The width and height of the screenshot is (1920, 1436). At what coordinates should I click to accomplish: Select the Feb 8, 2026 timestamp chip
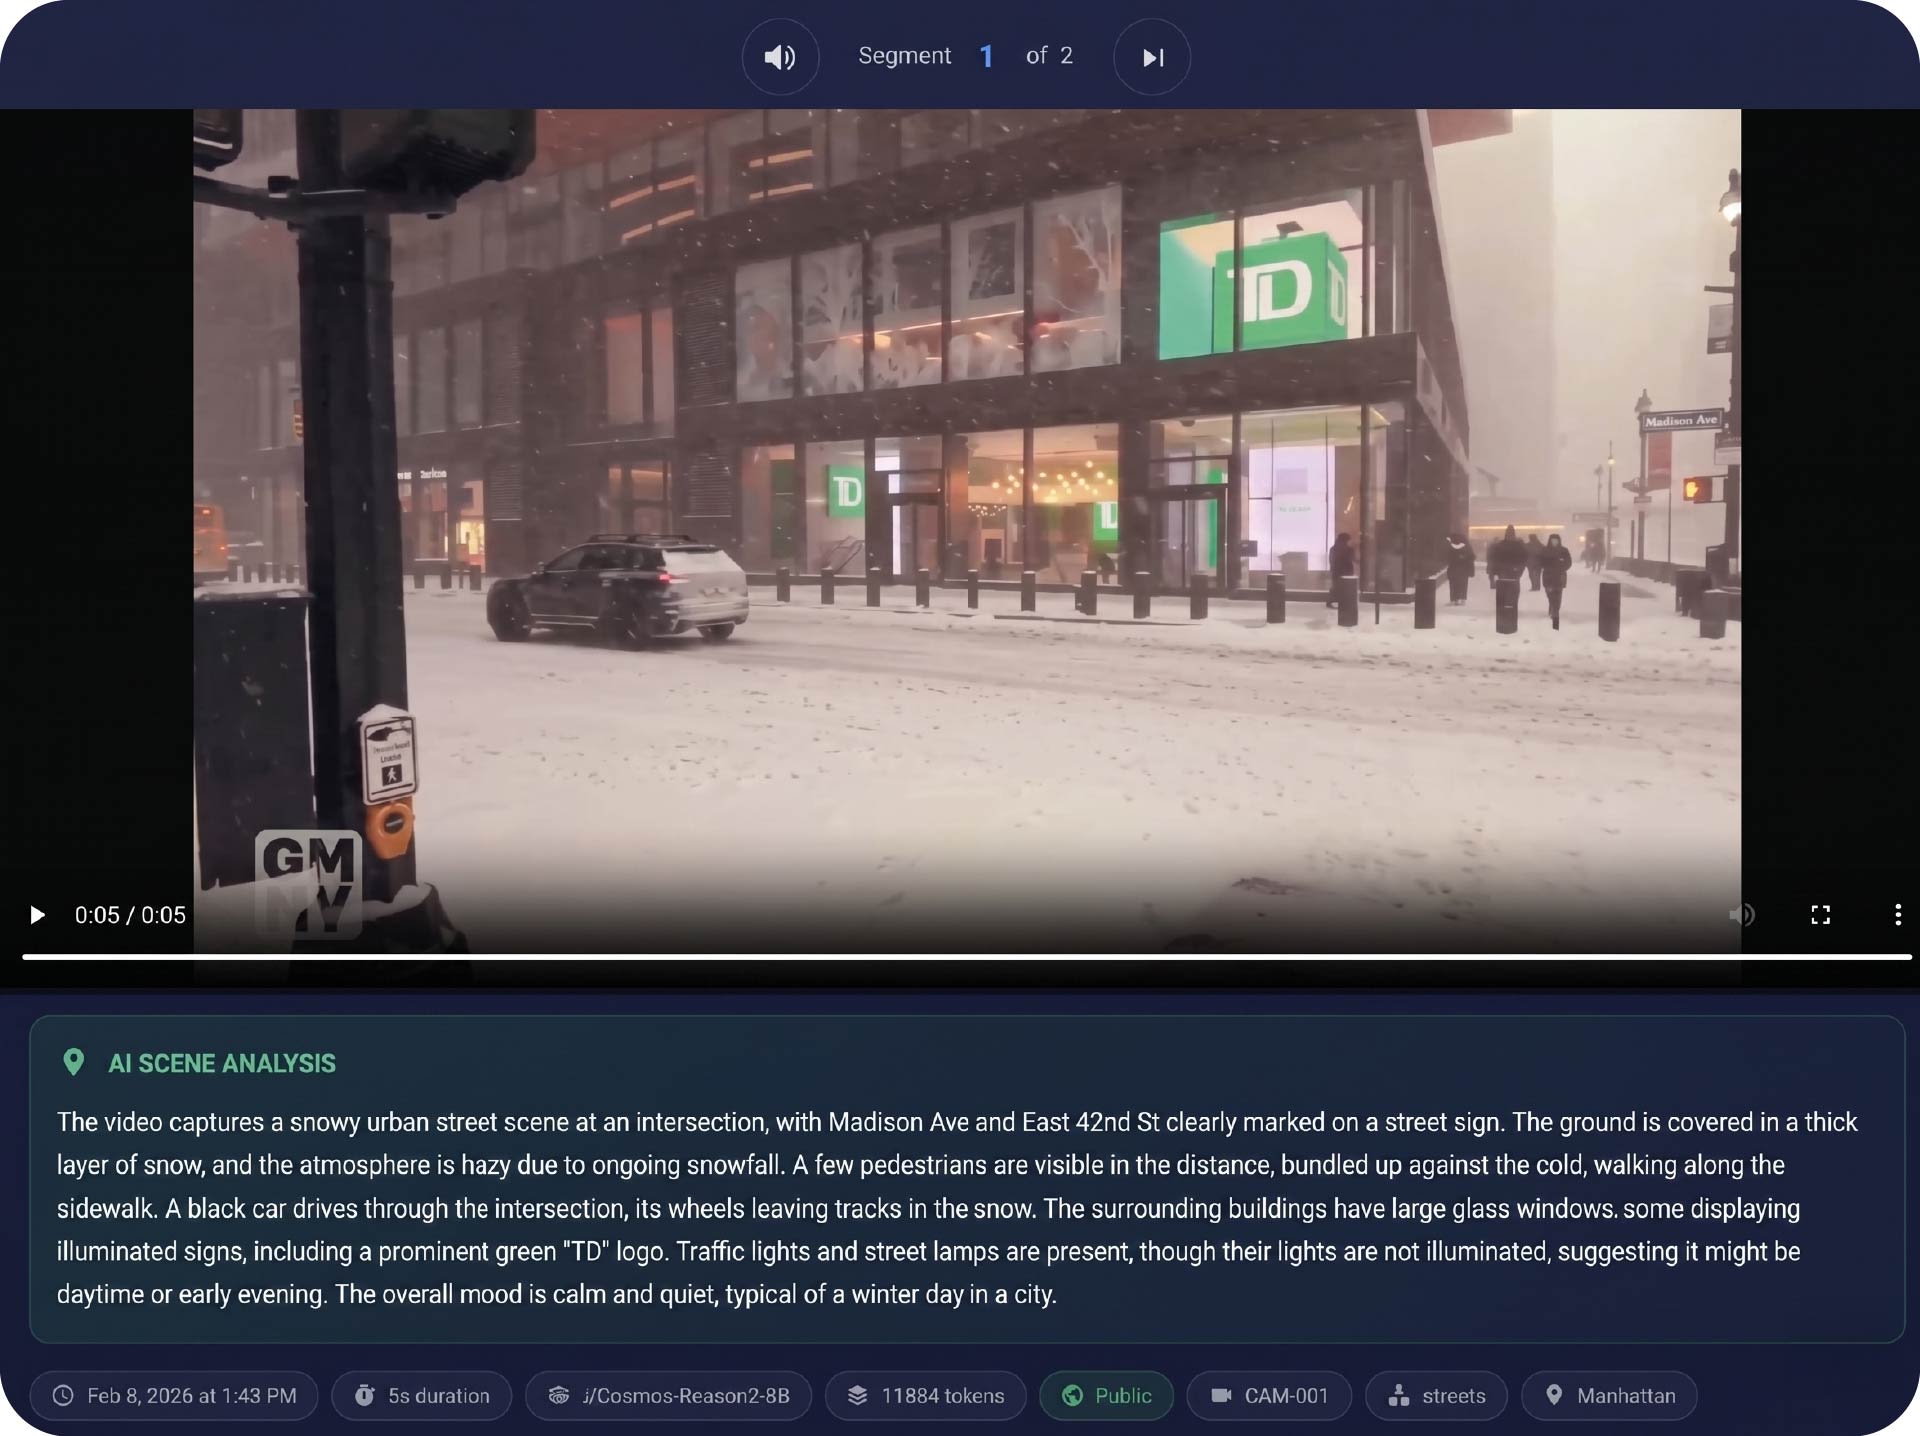point(174,1395)
